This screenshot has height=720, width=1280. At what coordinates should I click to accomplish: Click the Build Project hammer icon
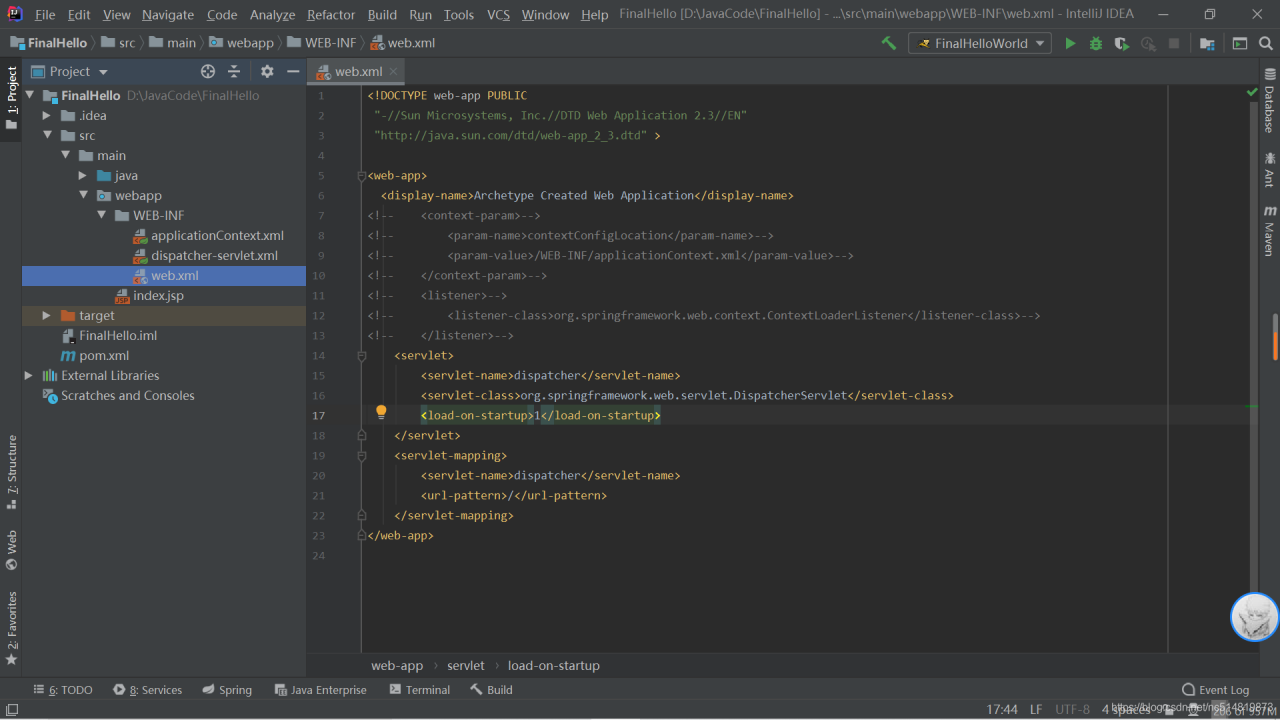pyautogui.click(x=888, y=43)
